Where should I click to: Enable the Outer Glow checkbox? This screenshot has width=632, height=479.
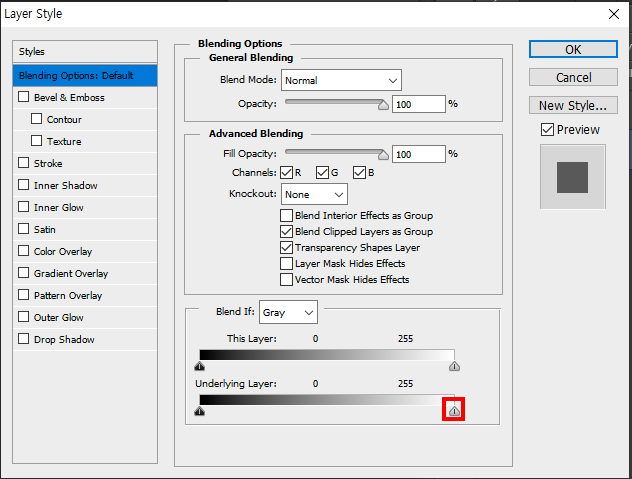[24, 317]
